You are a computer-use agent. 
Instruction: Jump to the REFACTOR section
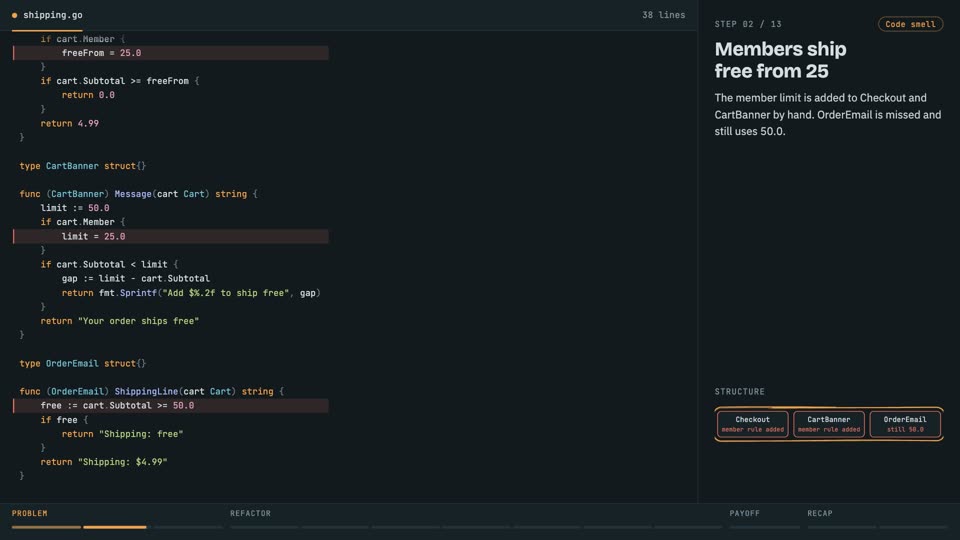pyautogui.click(x=250, y=513)
